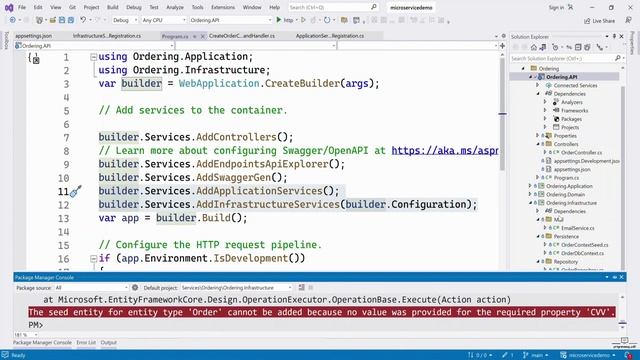Click the Save icon in toolbar

(x=62, y=20)
